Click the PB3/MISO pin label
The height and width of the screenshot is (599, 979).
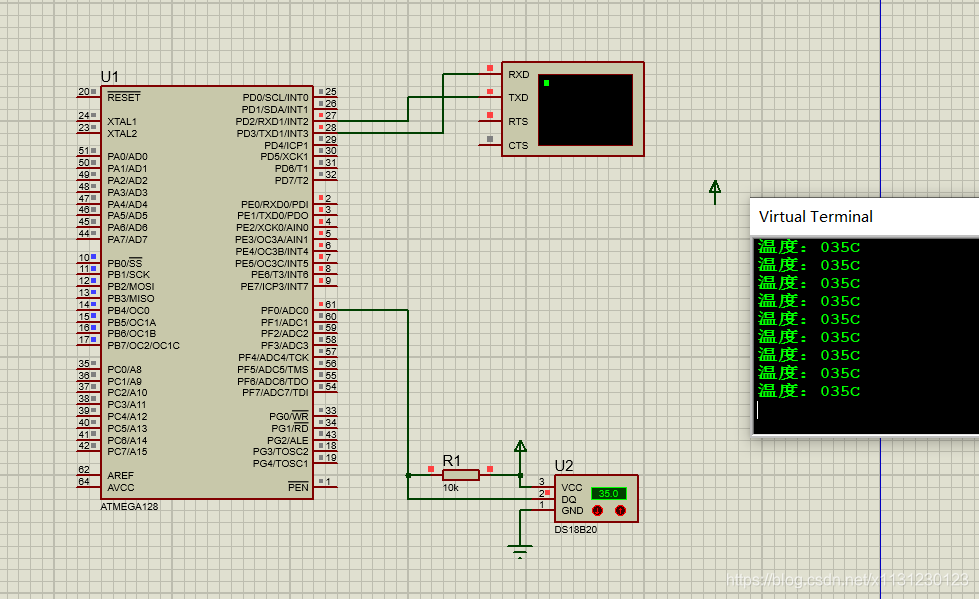pyautogui.click(x=130, y=299)
